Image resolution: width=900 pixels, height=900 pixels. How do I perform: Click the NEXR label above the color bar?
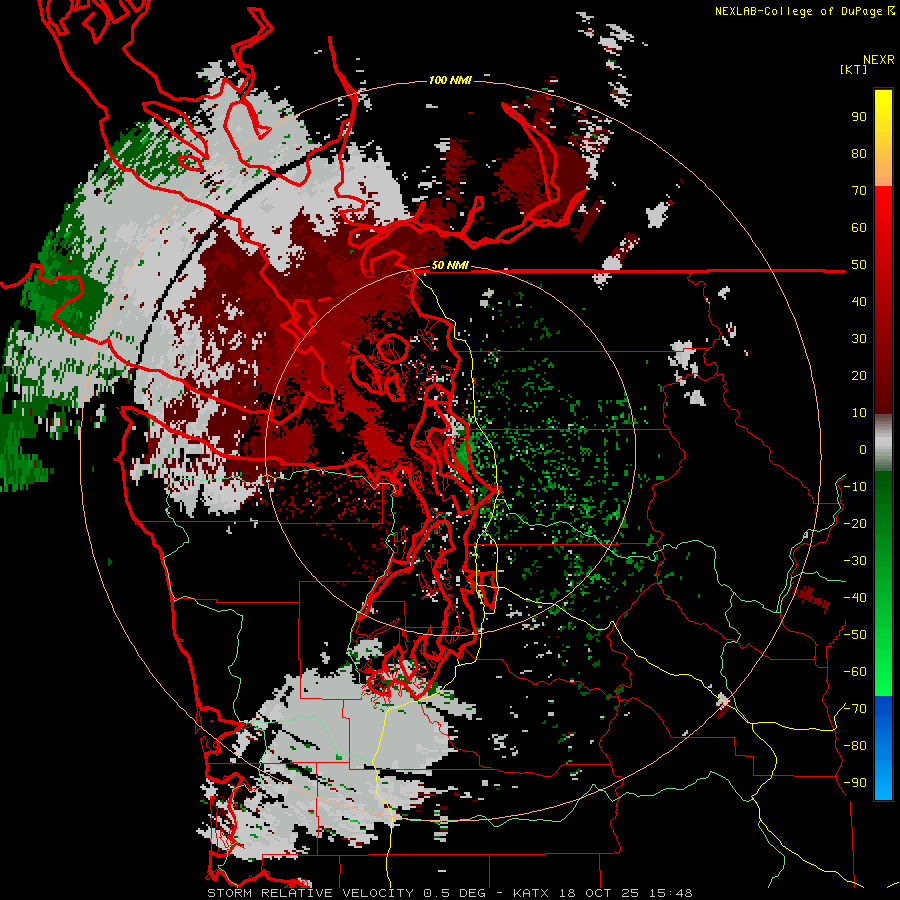[x=879, y=59]
